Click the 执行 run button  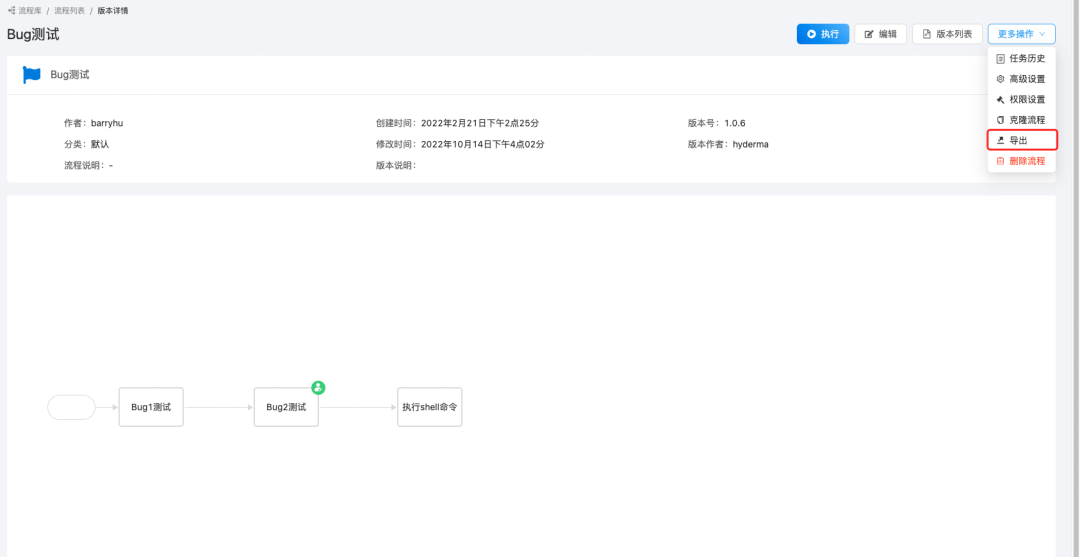click(822, 34)
